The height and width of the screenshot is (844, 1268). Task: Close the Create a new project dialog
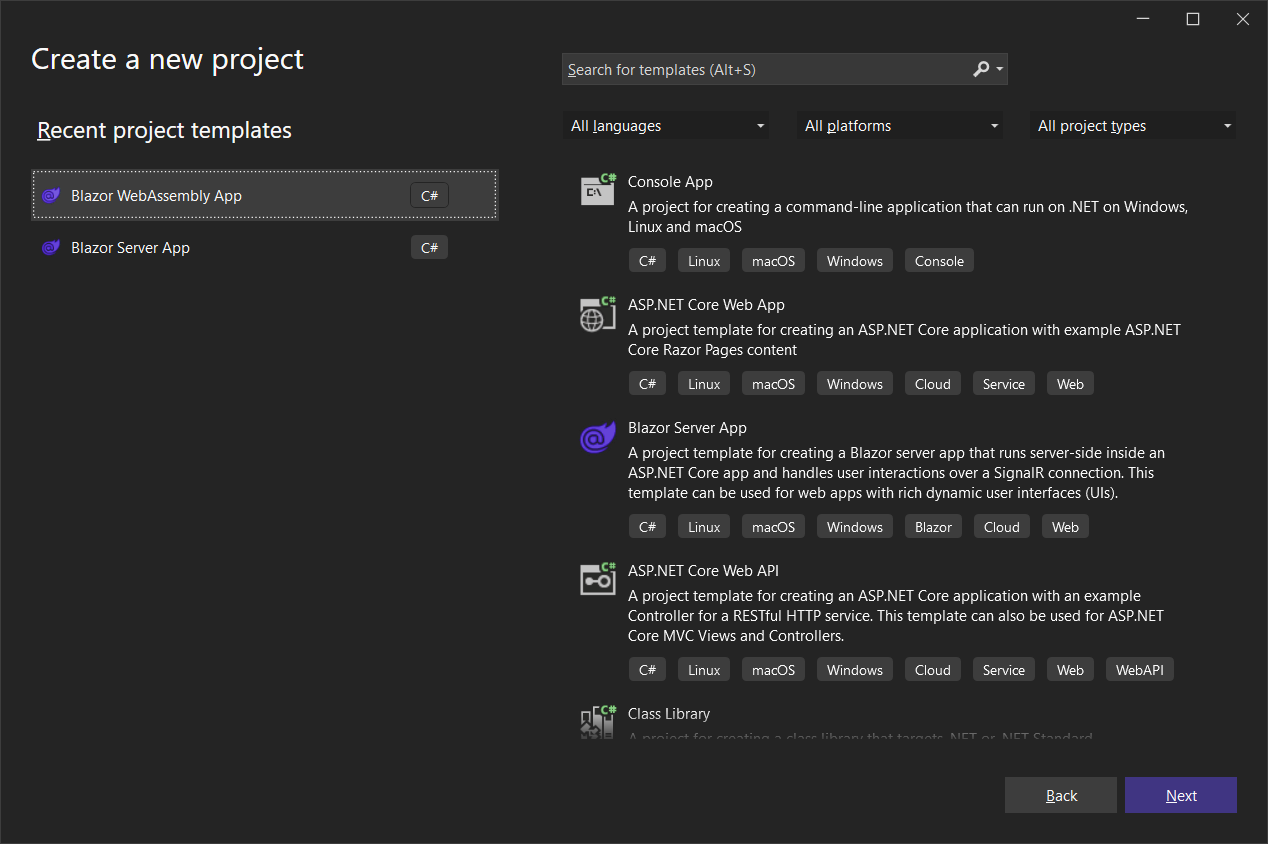[x=1243, y=19]
